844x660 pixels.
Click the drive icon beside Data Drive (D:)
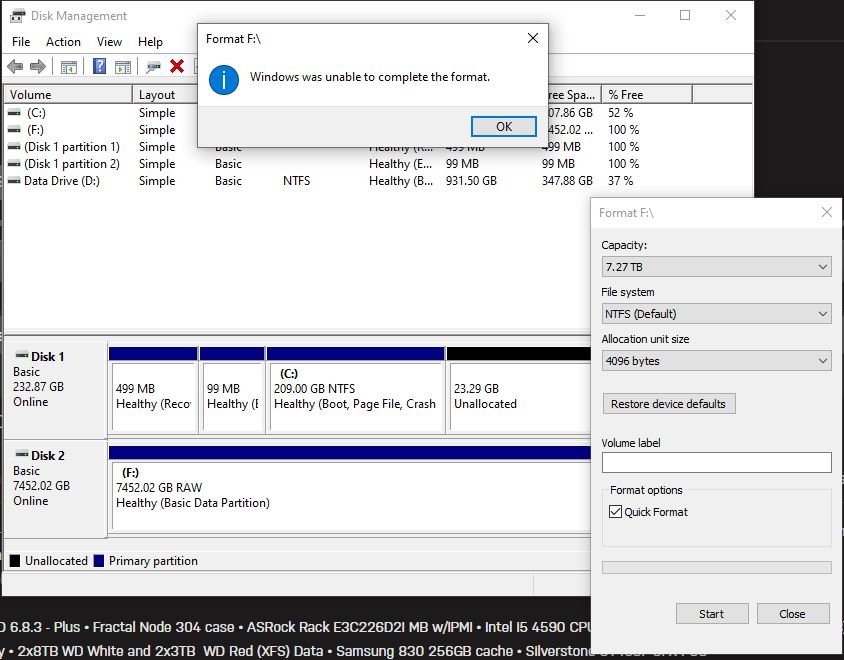point(15,181)
